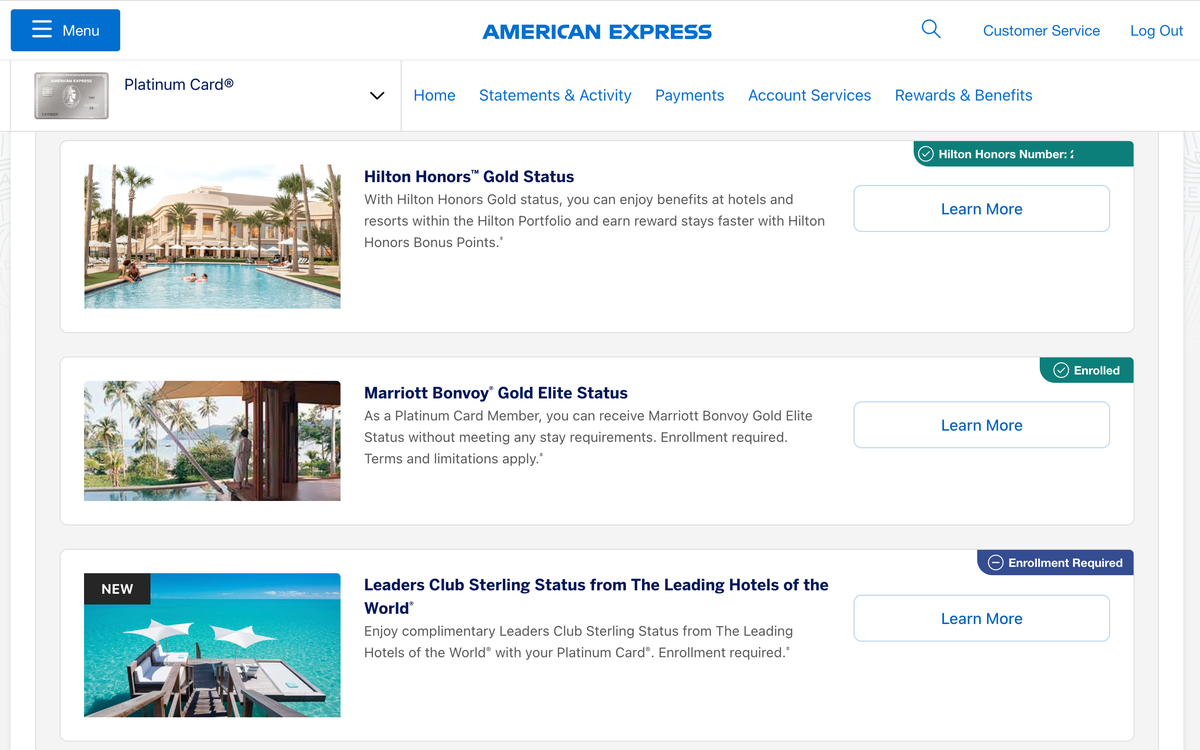
Task: Expand the Platinum Card account dropdown chevron
Action: click(x=377, y=96)
